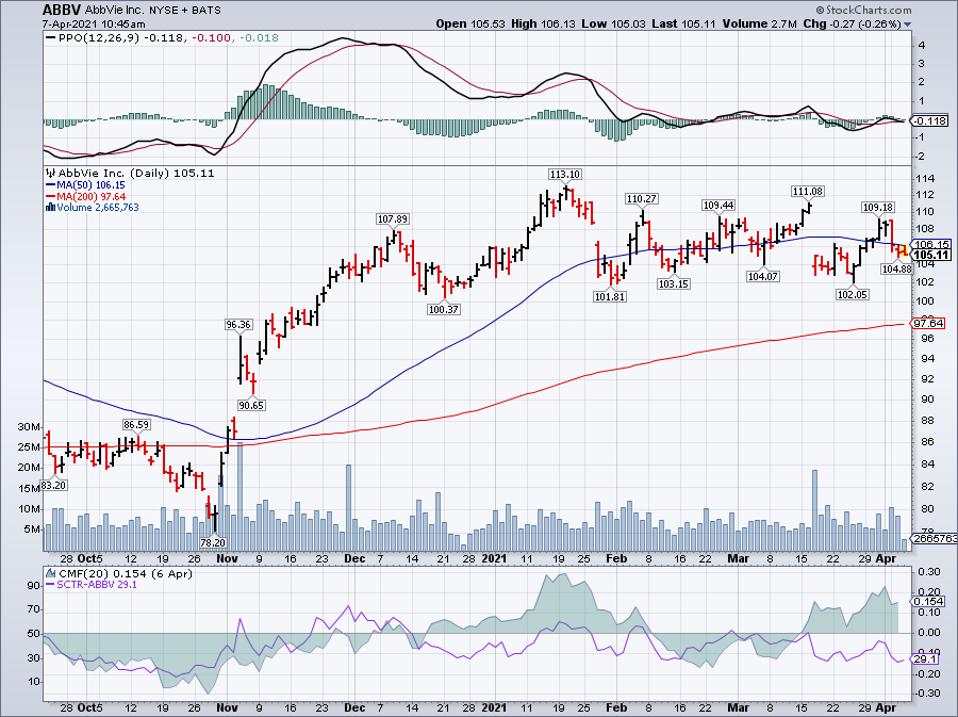The height and width of the screenshot is (717, 958).
Task: Select the MA(50) 106.15 legend label
Action: coord(91,184)
